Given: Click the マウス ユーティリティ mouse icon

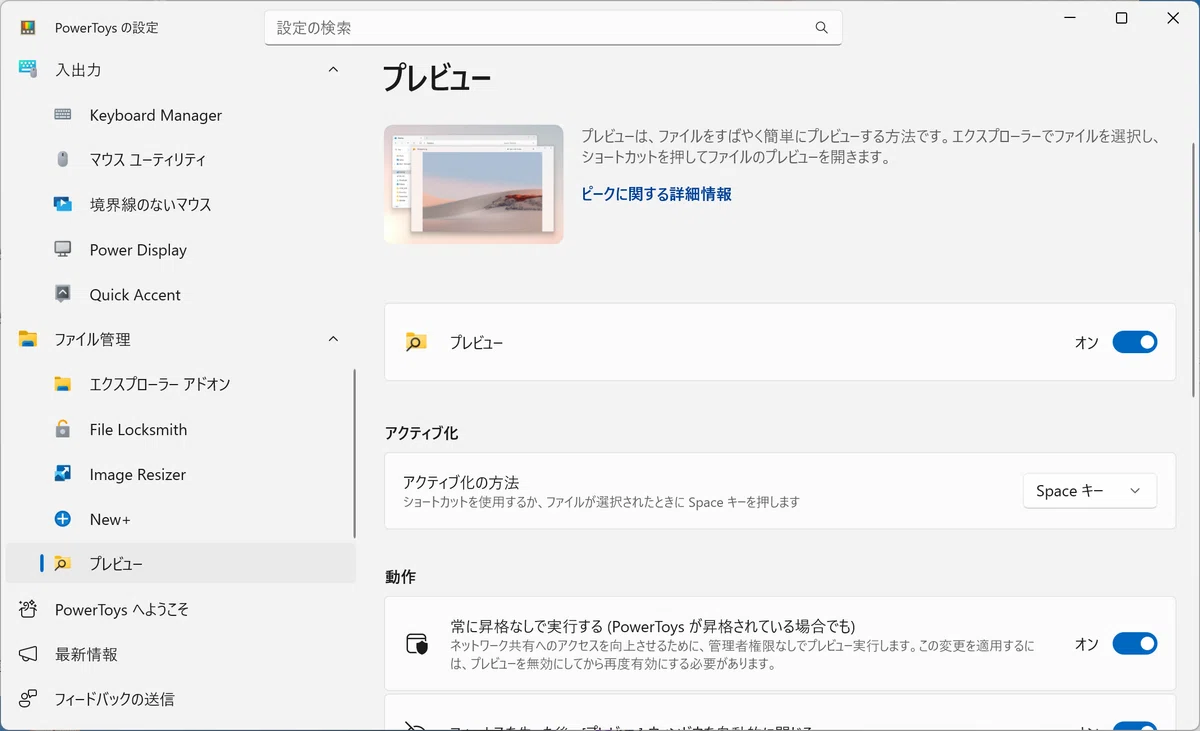Looking at the screenshot, I should tap(63, 159).
